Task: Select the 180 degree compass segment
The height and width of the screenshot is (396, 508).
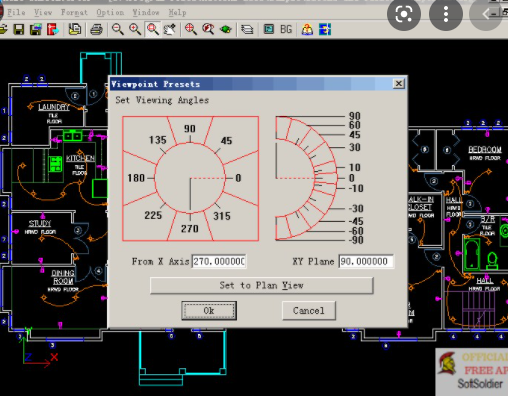Action: (x=137, y=178)
